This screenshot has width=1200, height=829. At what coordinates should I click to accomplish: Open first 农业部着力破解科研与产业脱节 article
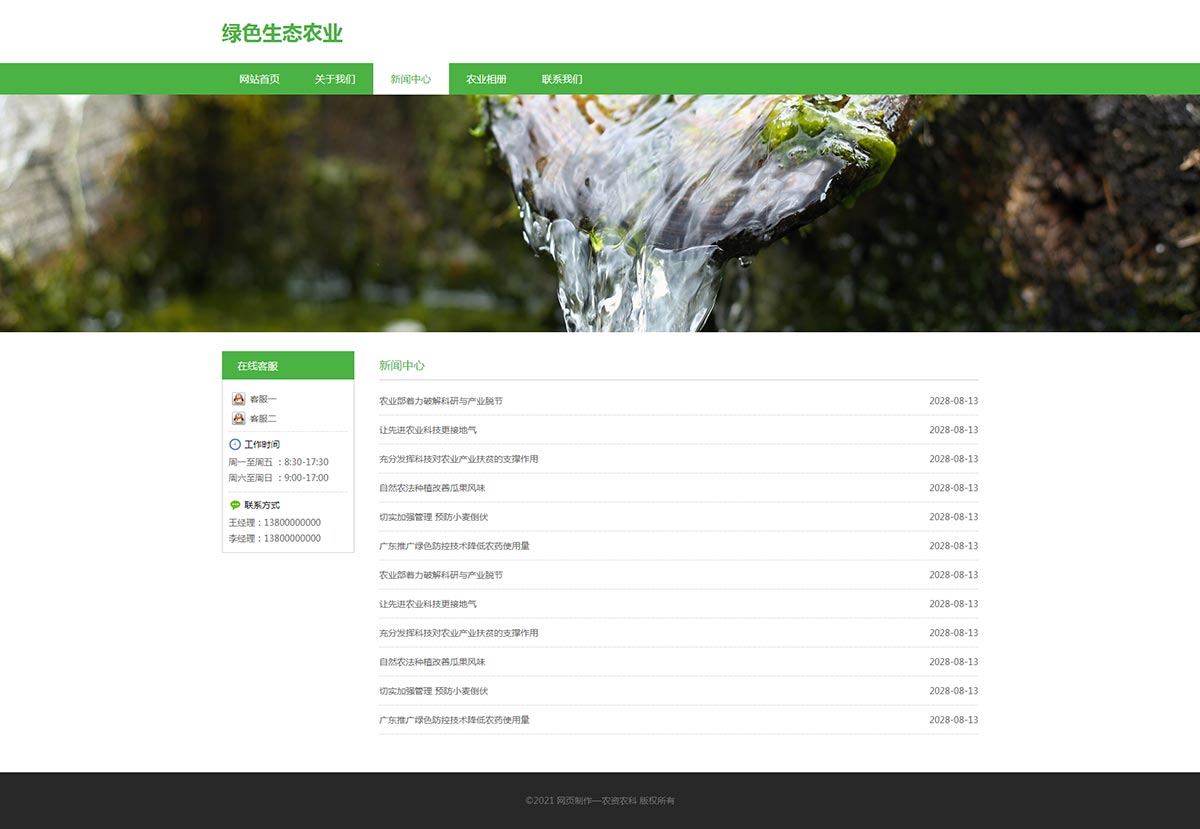click(x=441, y=401)
